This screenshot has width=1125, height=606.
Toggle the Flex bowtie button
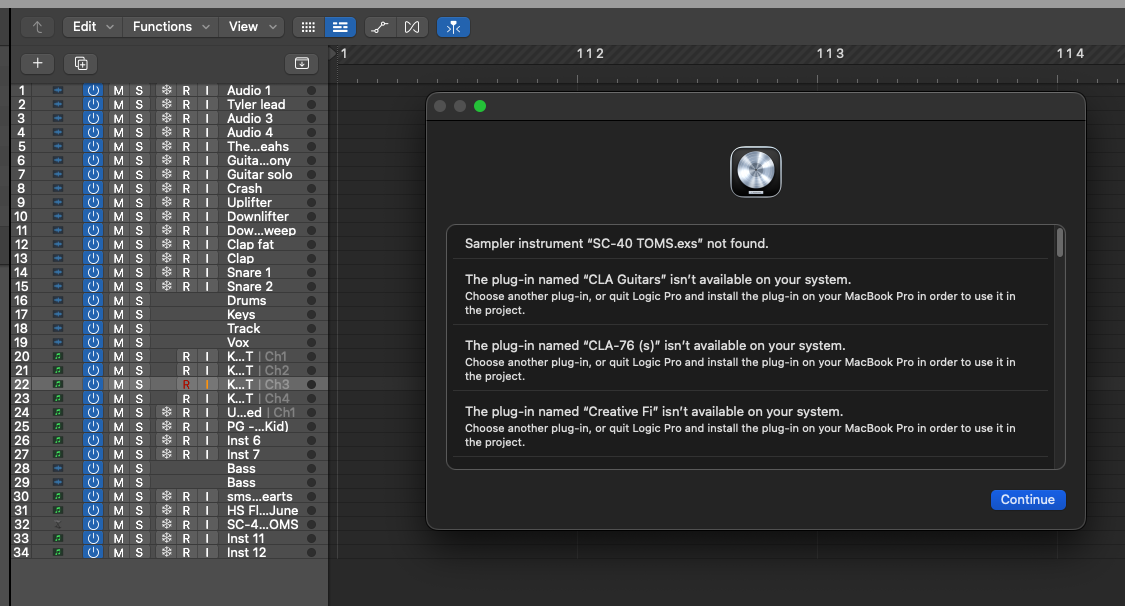coord(412,27)
